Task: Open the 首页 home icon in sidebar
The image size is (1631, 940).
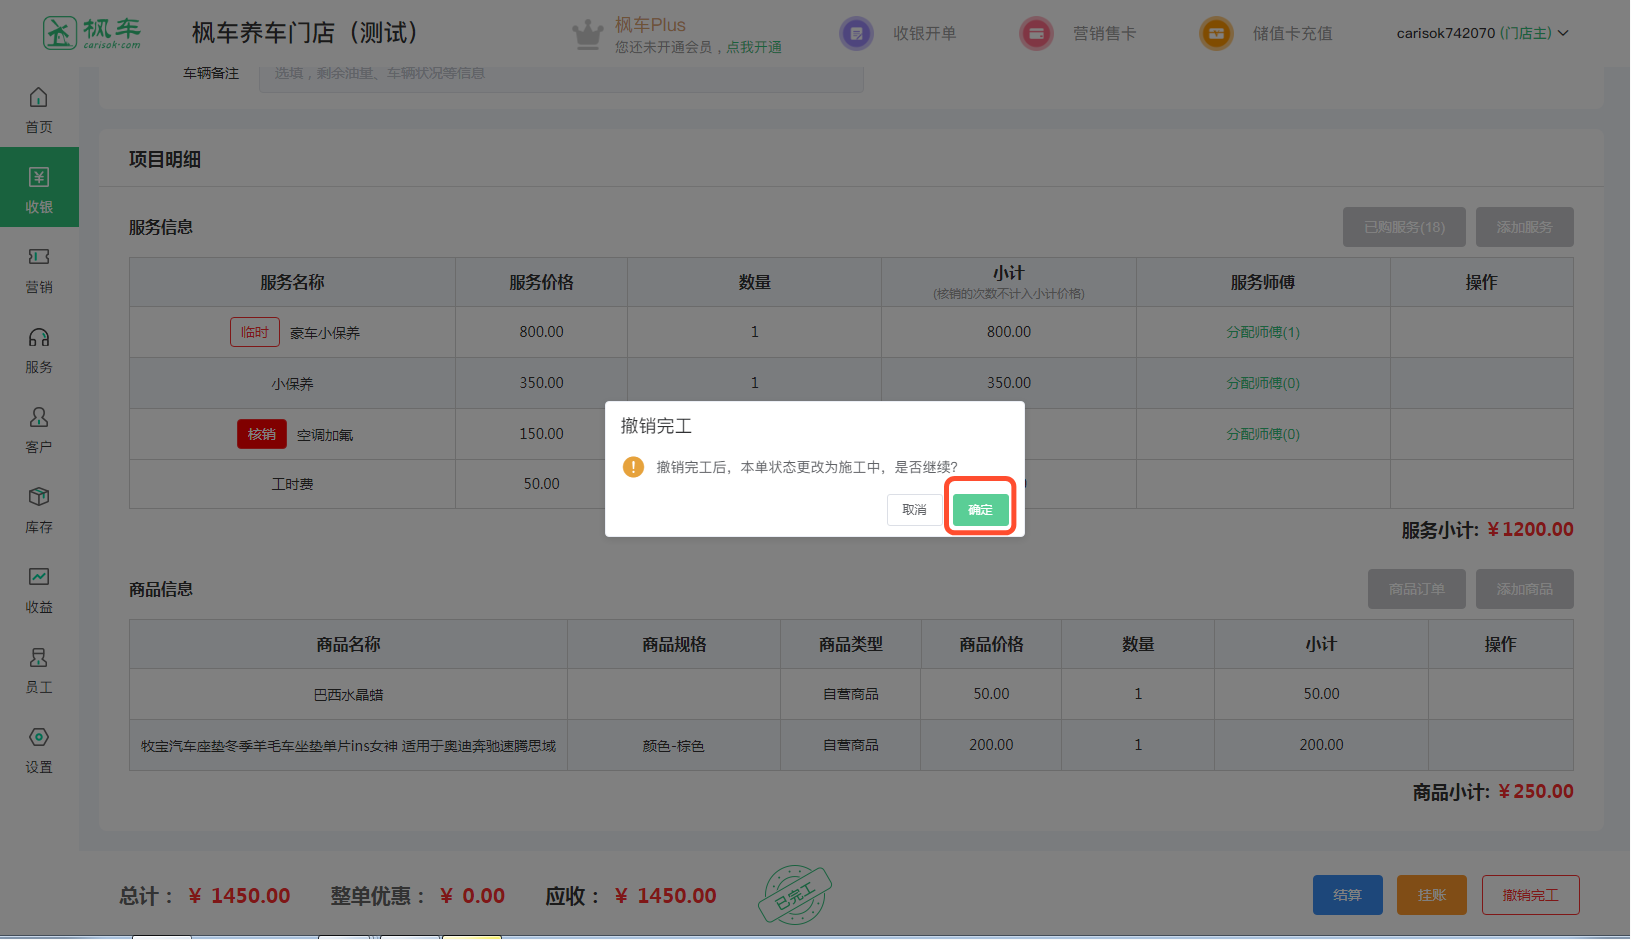Action: pyautogui.click(x=38, y=98)
